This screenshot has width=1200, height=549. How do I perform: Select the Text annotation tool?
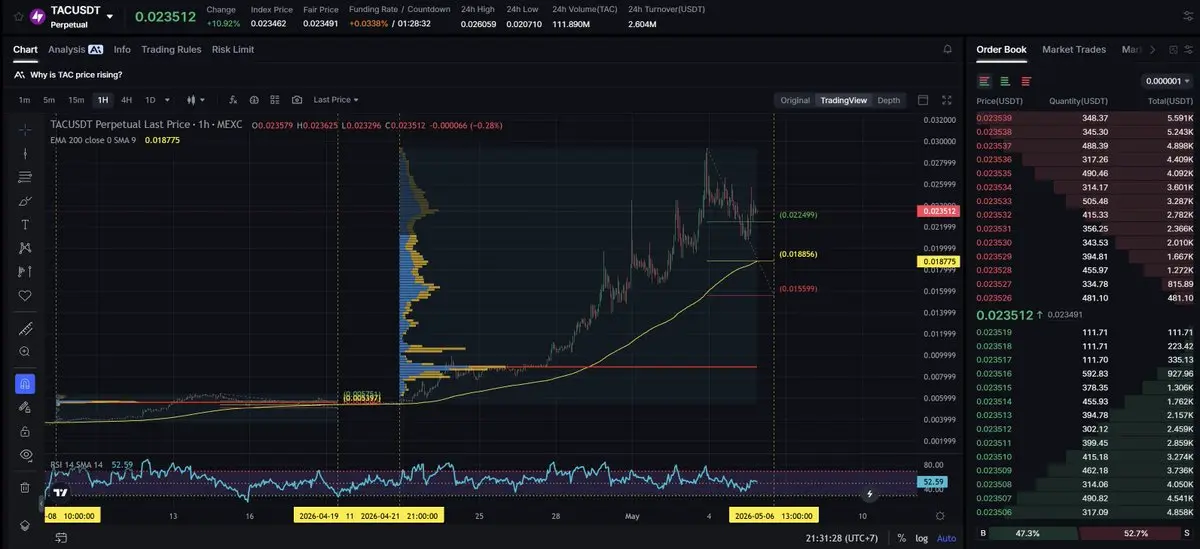point(25,224)
